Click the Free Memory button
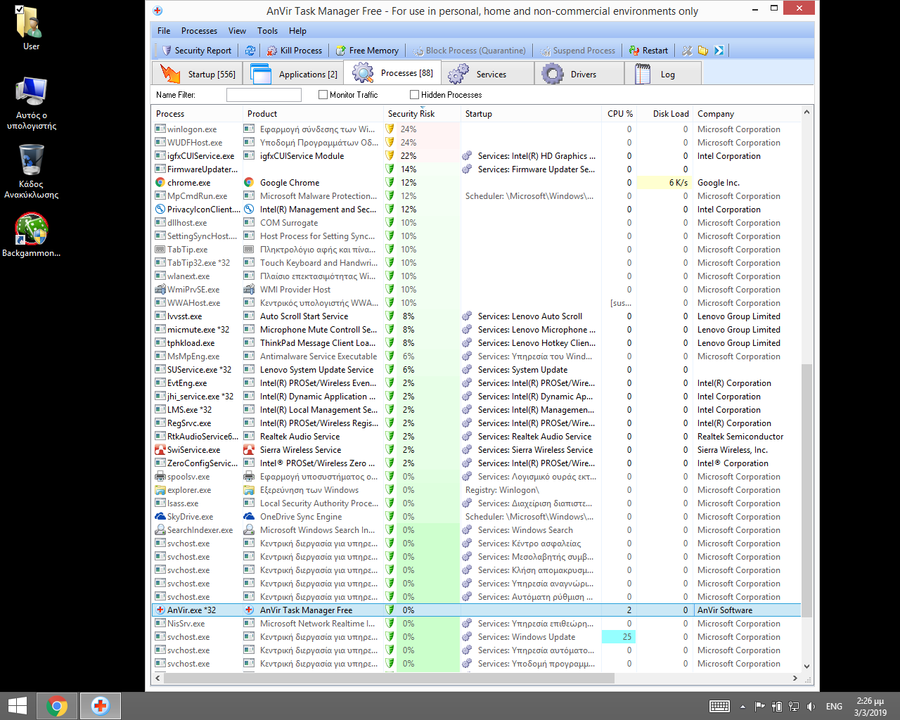This screenshot has width=900, height=720. pos(367,51)
